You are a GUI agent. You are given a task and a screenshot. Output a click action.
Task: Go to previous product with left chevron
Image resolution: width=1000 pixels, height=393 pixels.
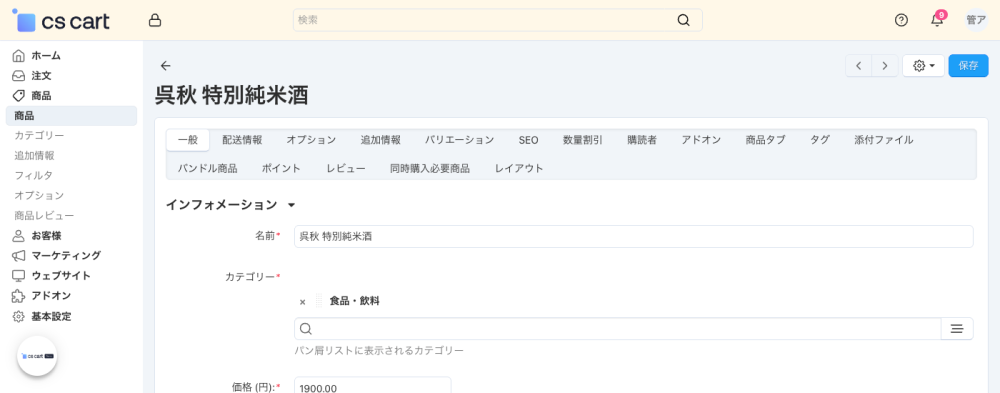point(858,66)
